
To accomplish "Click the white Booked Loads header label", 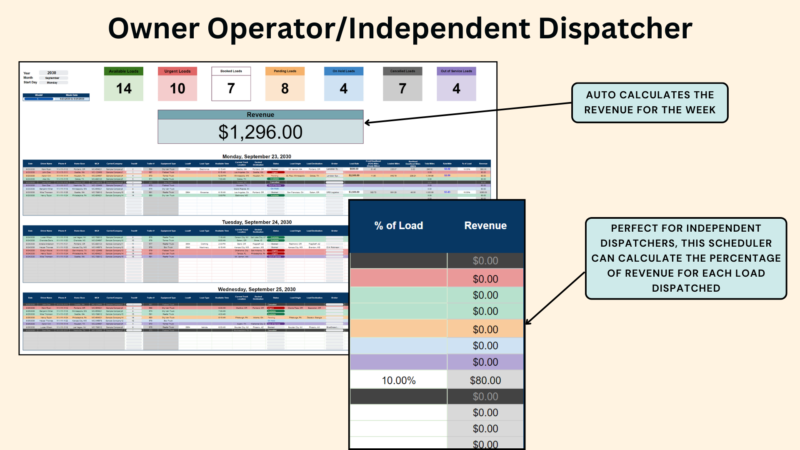I will pos(231,71).
